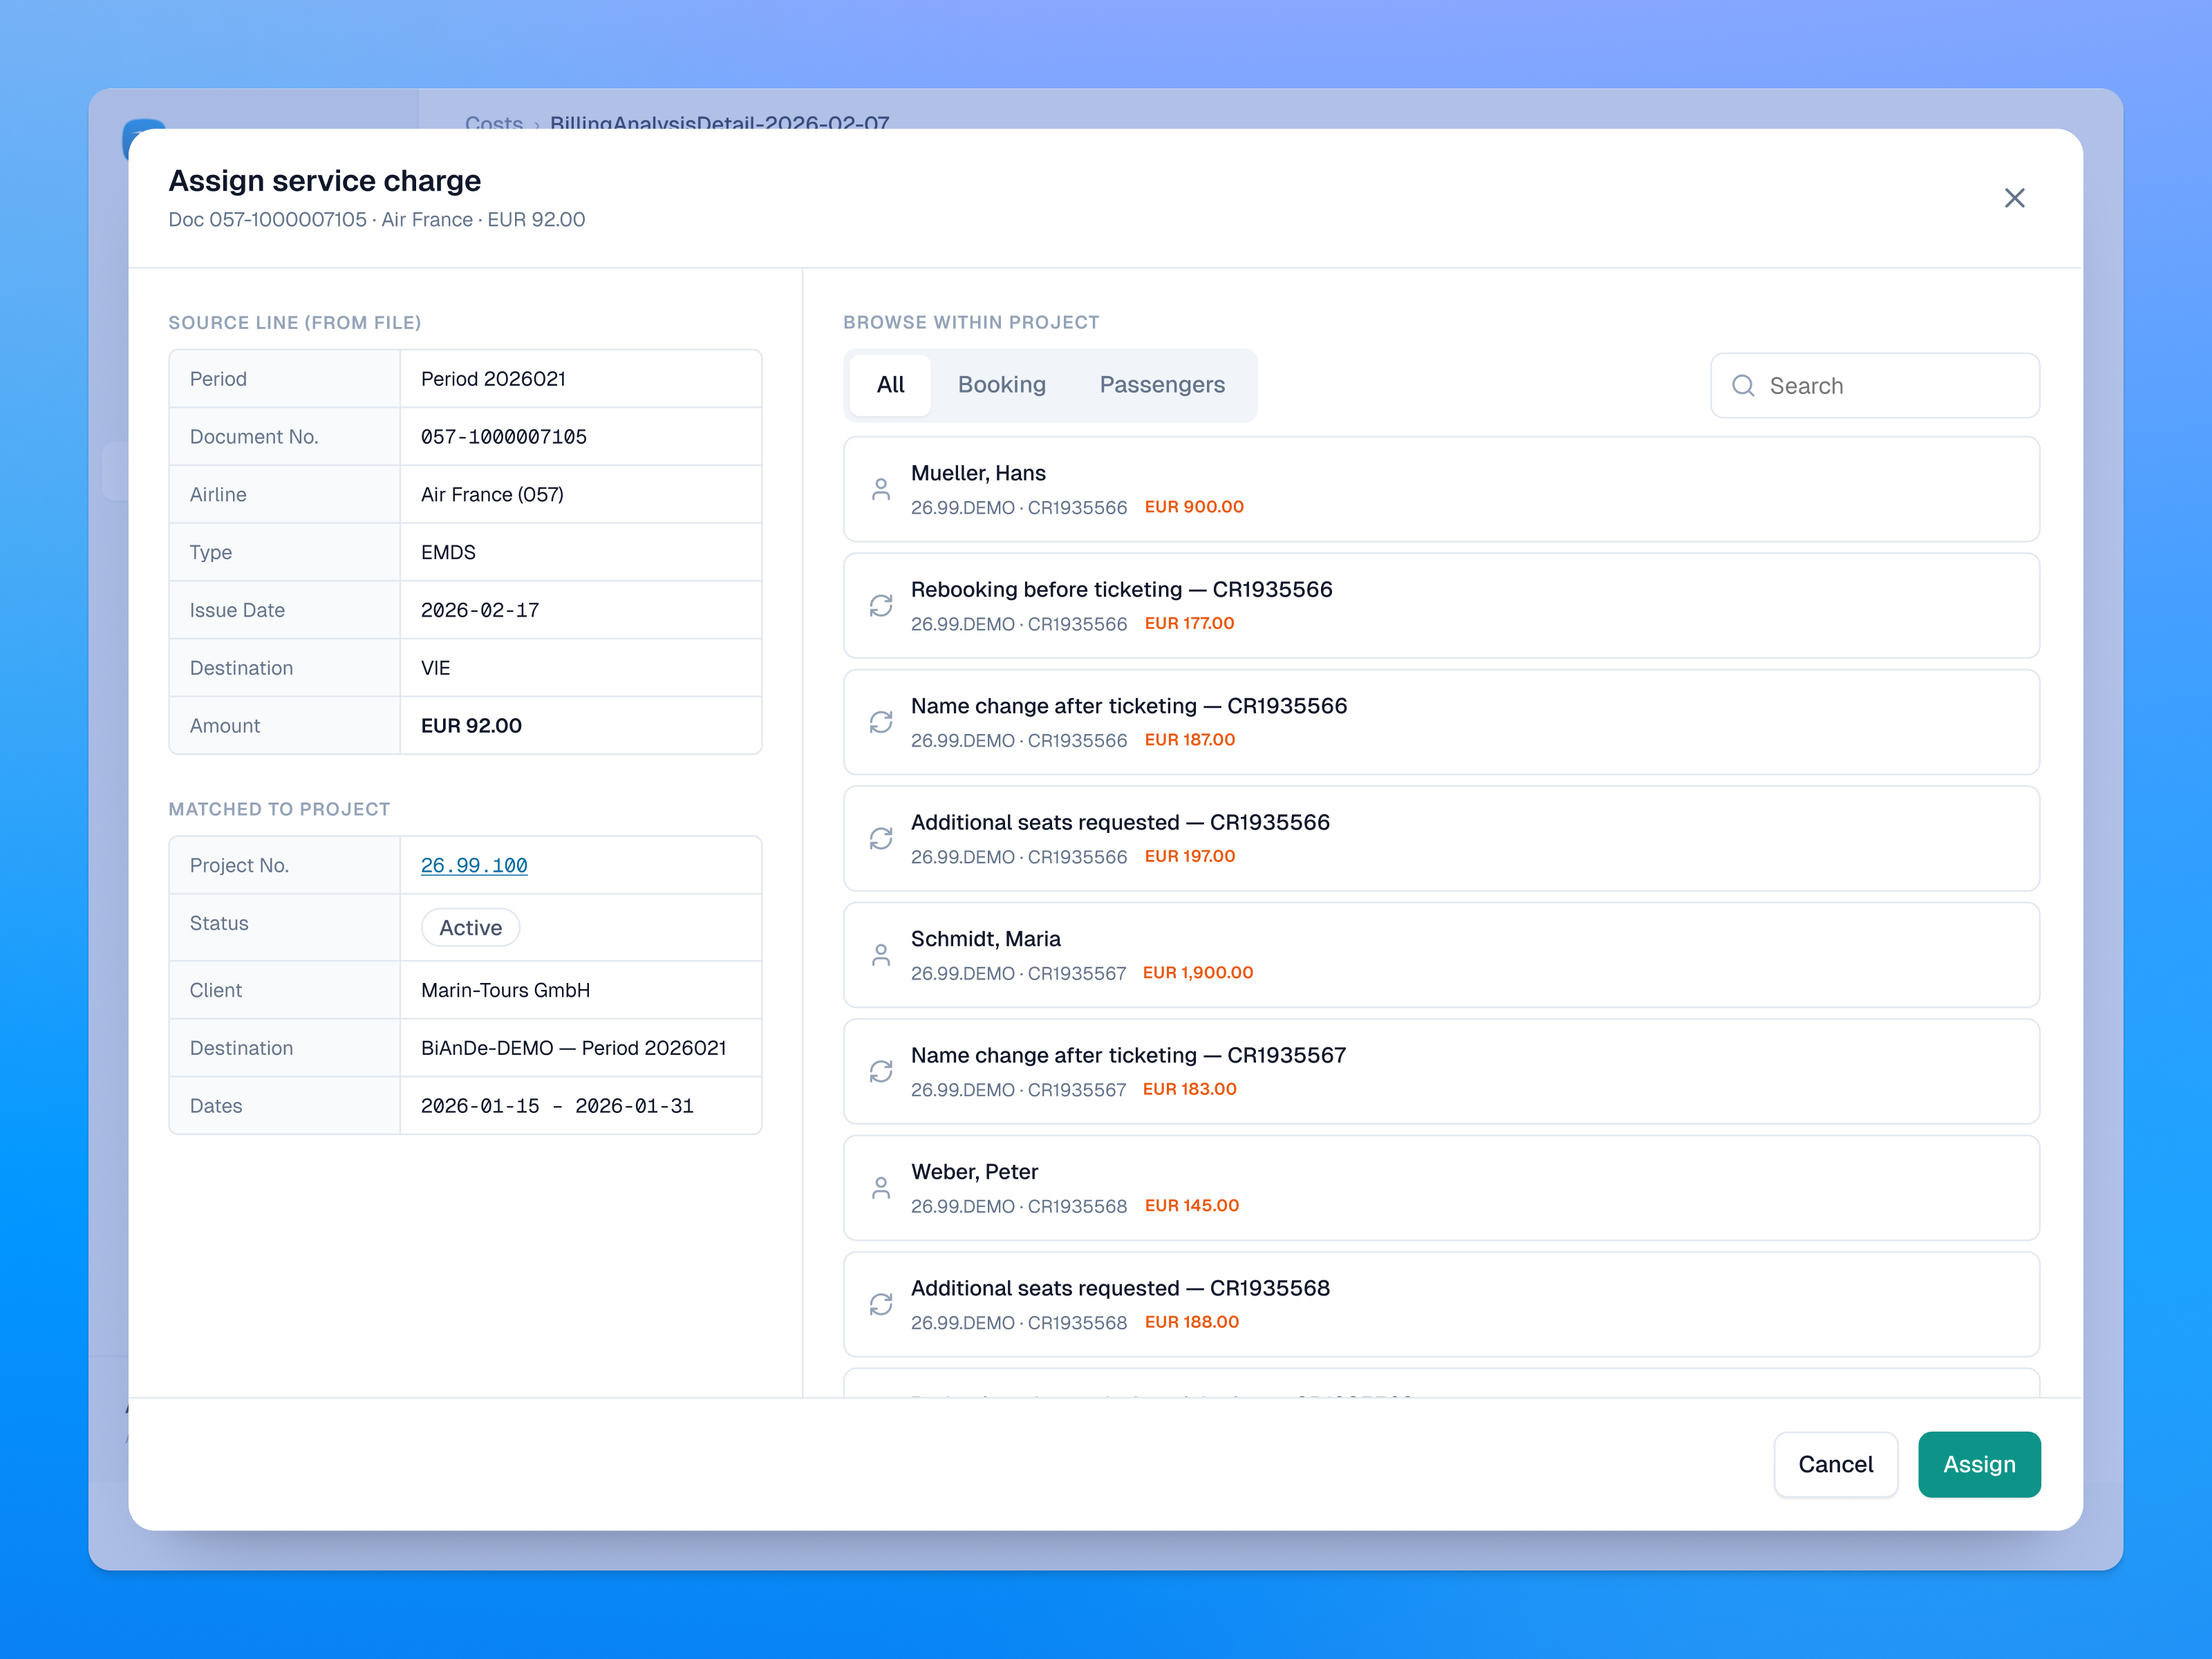Click the Matched To Project heading

point(279,809)
